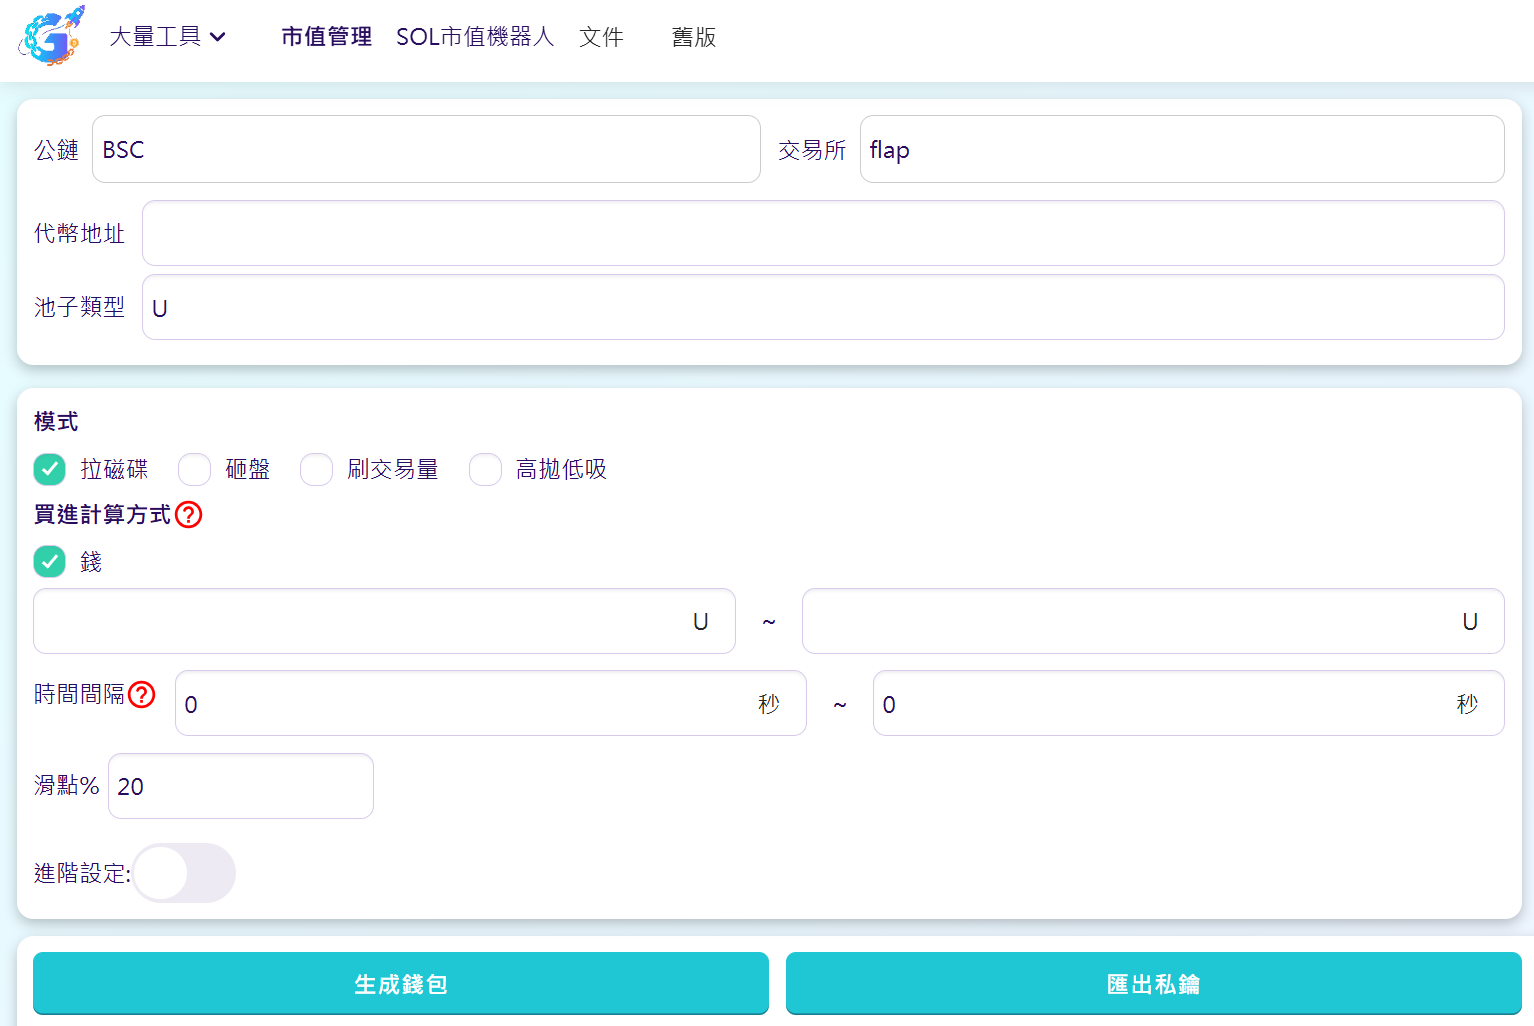The width and height of the screenshot is (1534, 1026).
Task: Click the 買進計算方式 label text
Action: 102,515
